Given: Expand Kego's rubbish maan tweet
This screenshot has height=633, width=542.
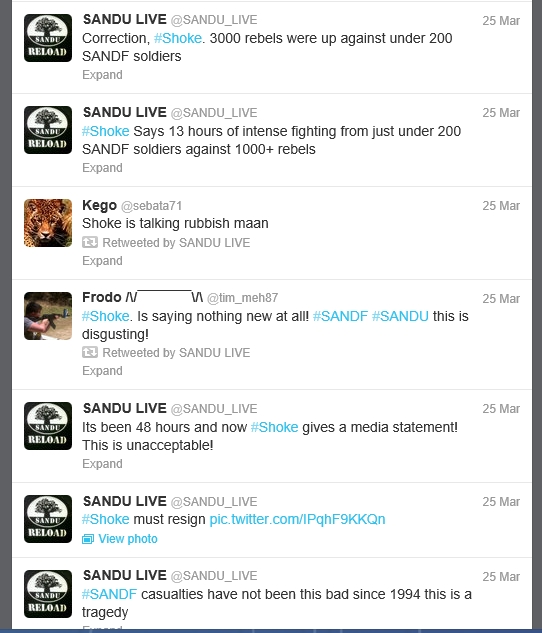Looking at the screenshot, I should pos(102,261).
